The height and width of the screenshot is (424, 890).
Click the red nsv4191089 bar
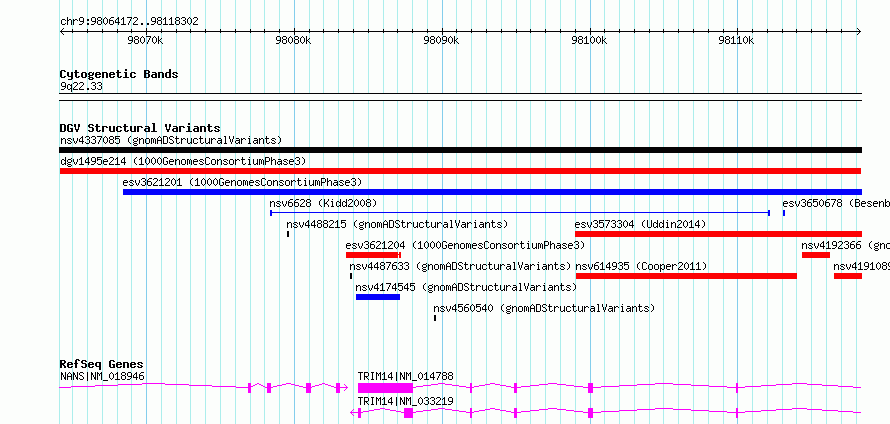coord(847,276)
